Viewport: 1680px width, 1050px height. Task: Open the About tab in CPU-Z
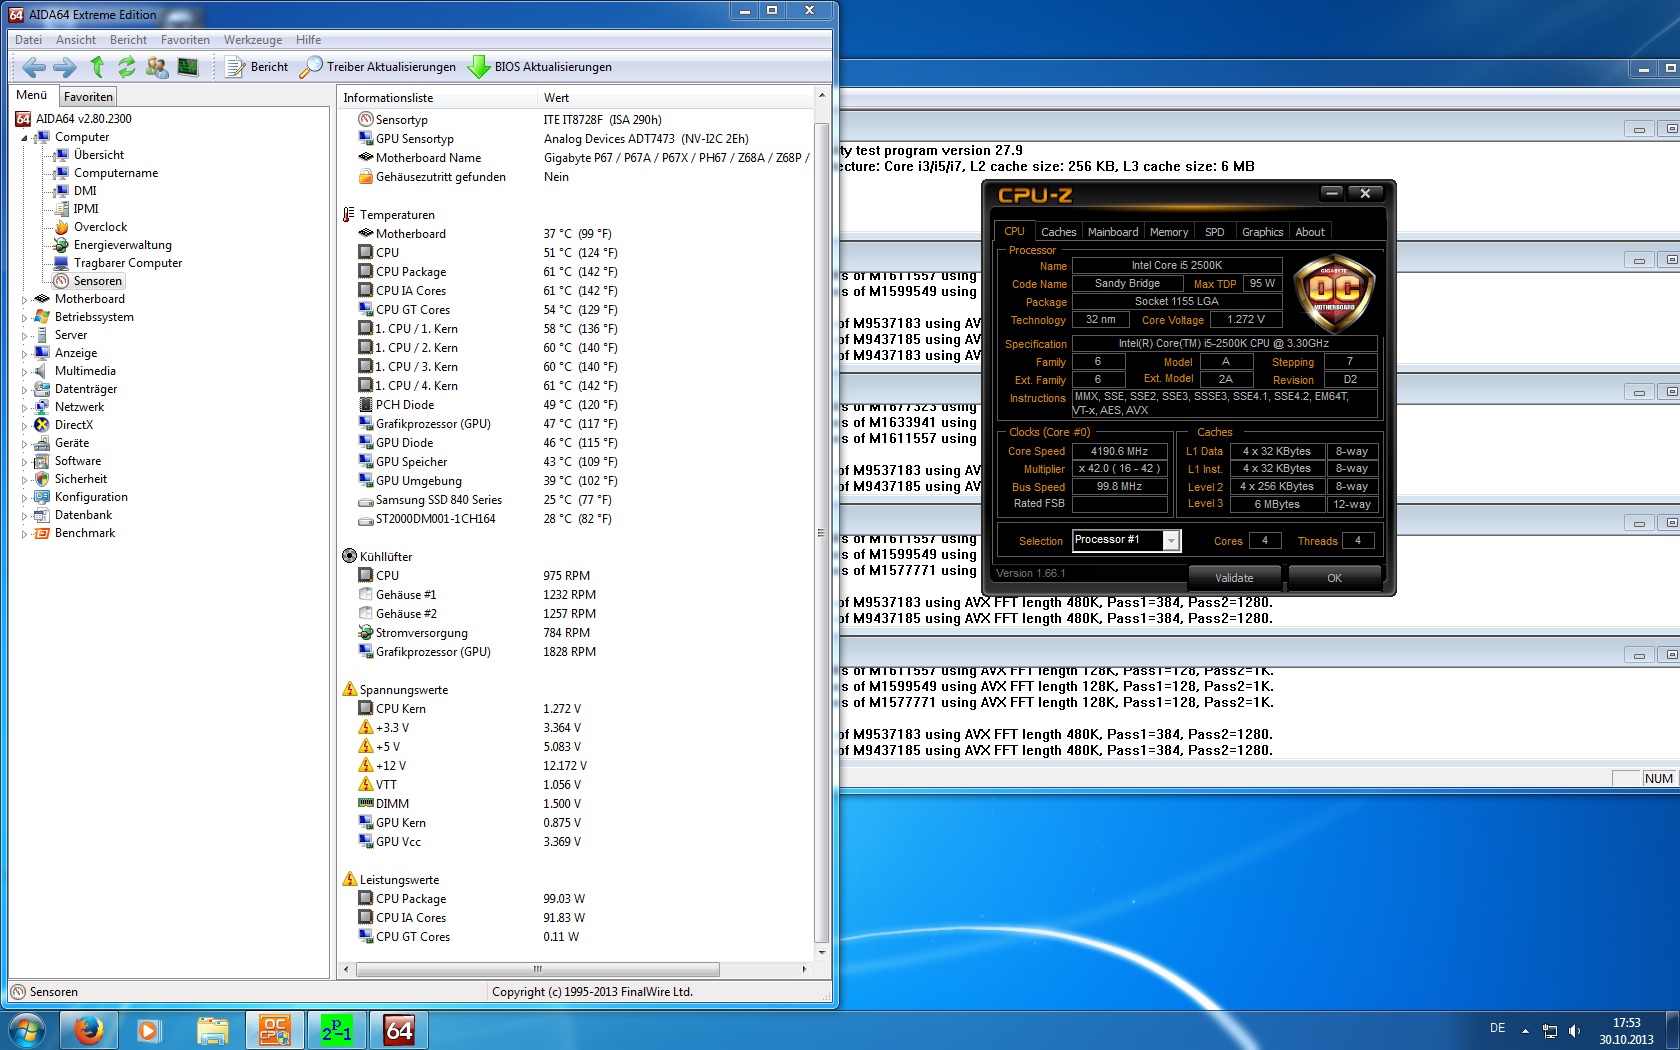[x=1310, y=232]
